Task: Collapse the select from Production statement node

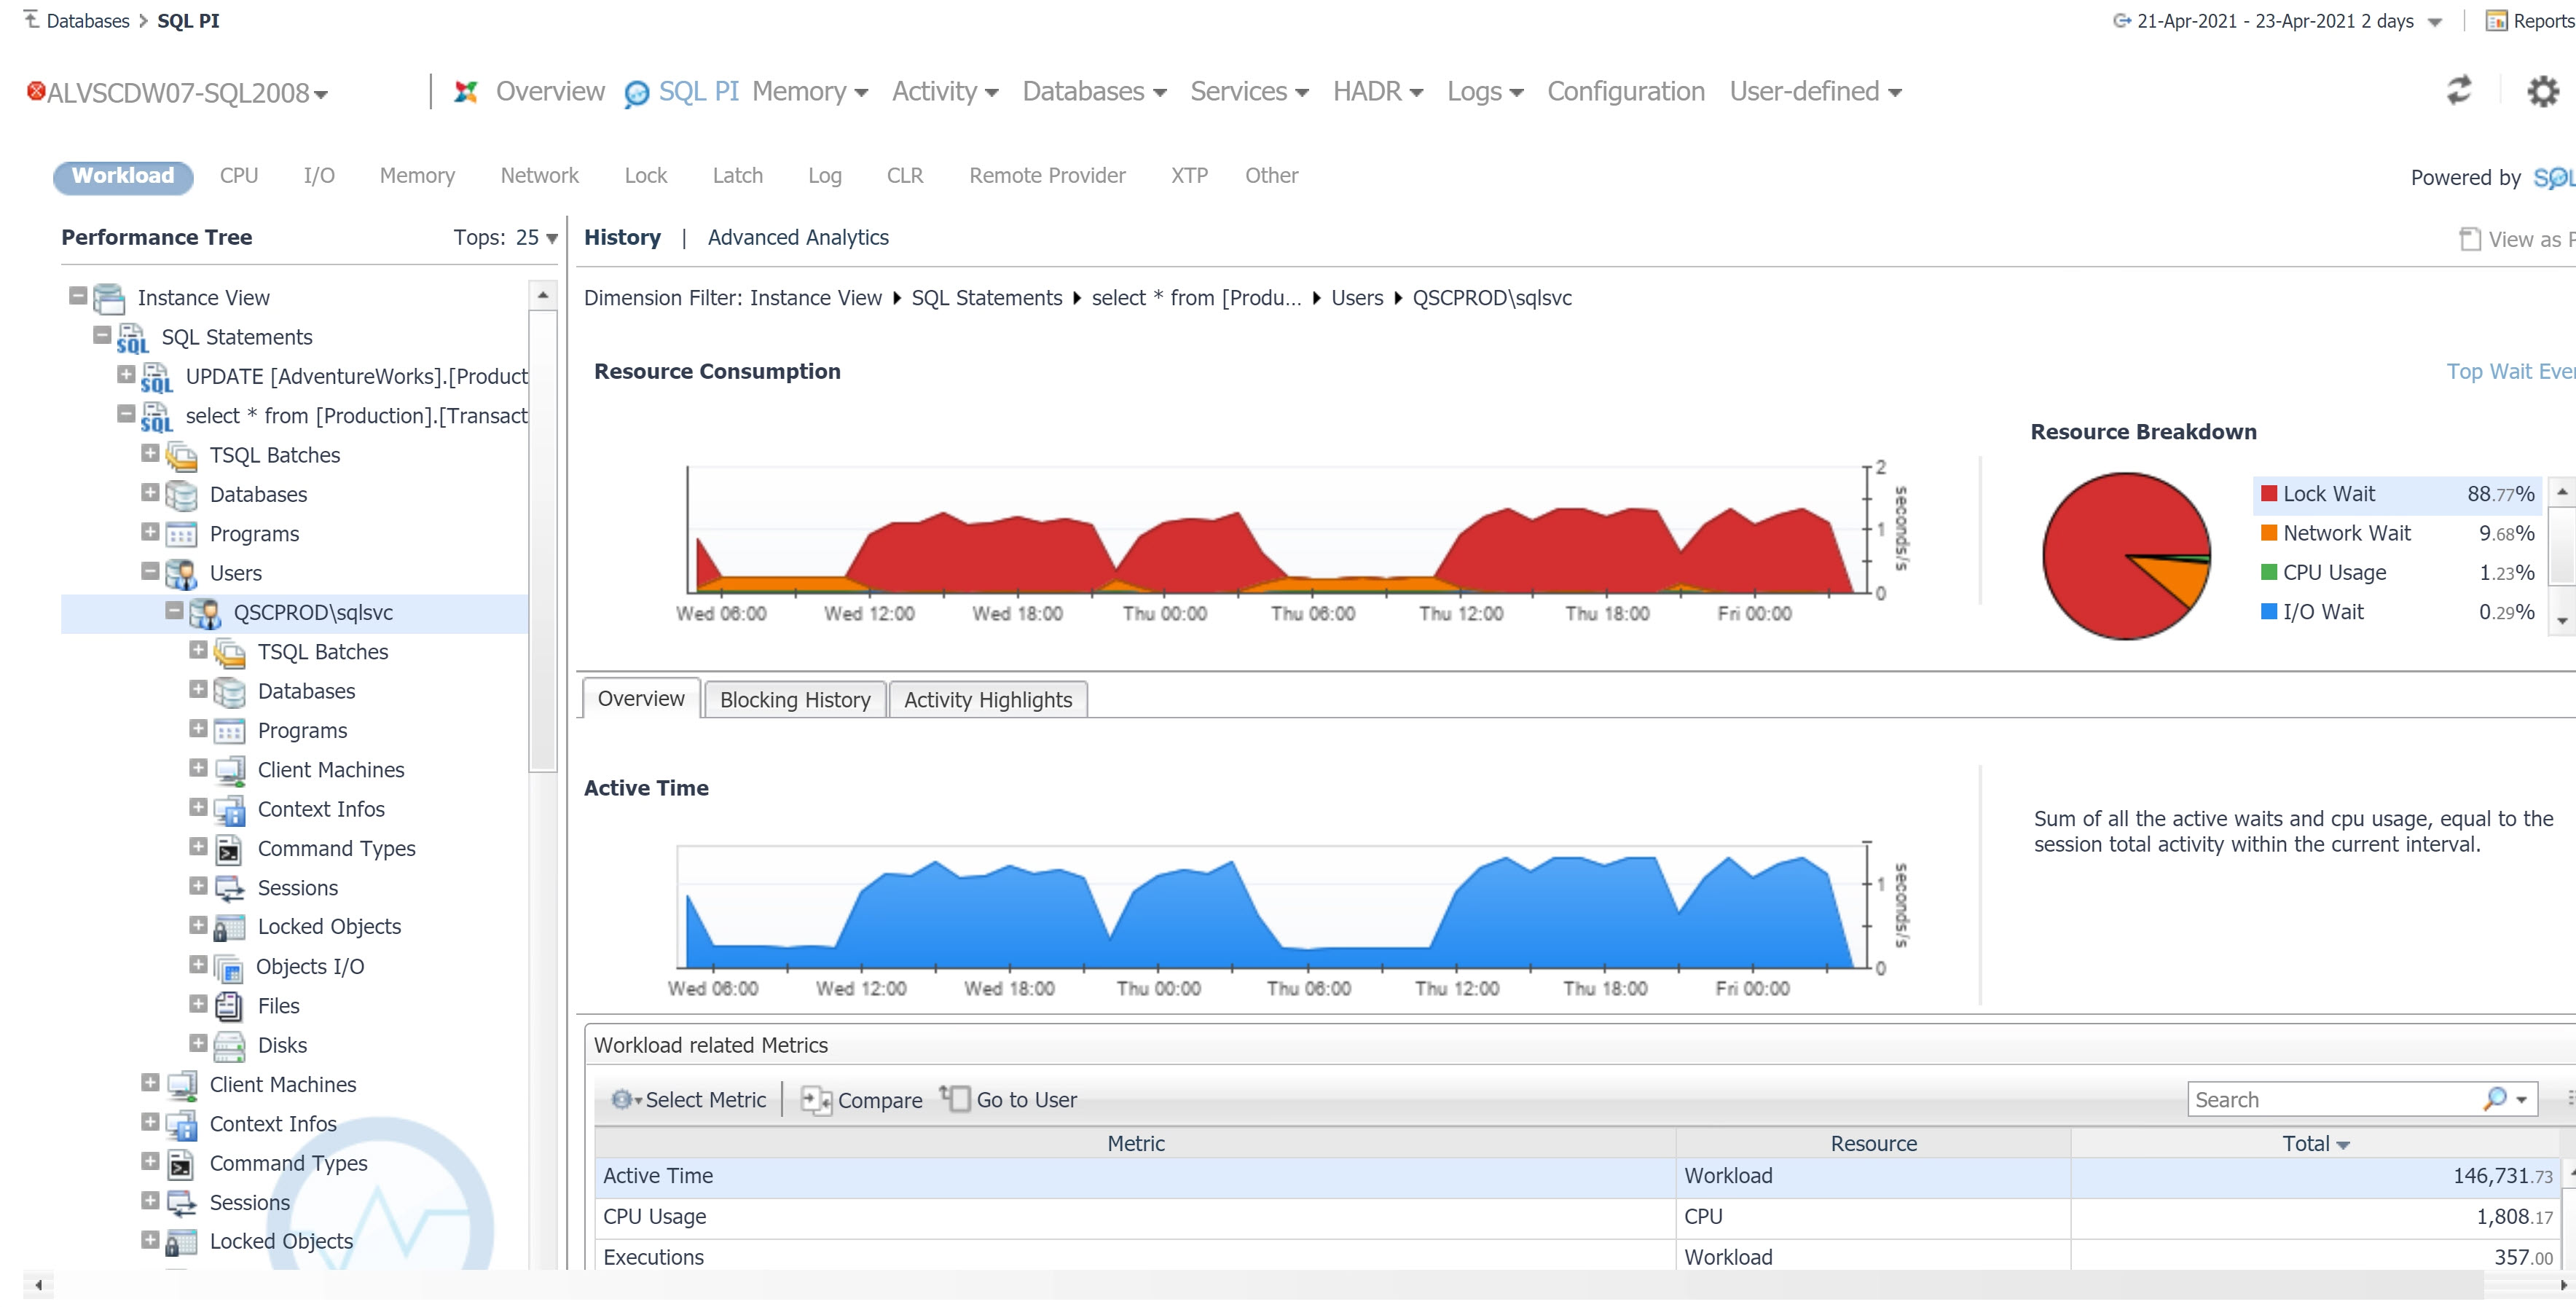Action: pyautogui.click(x=126, y=413)
